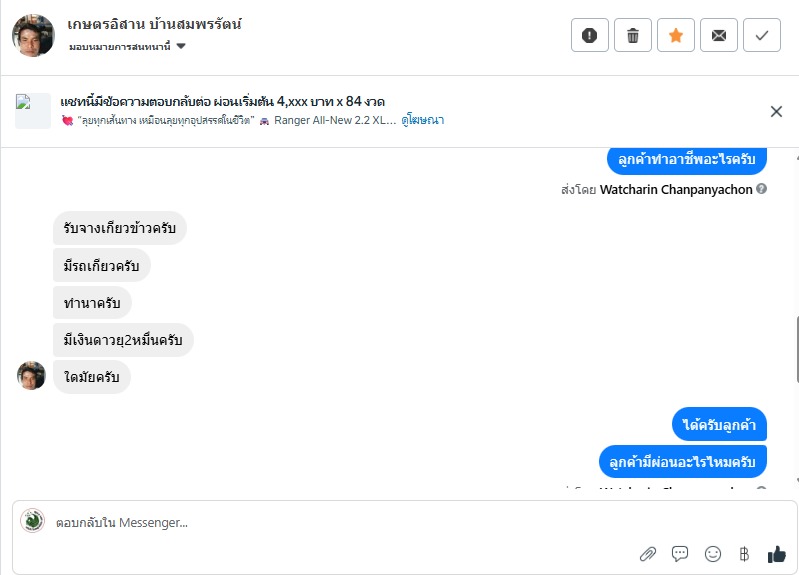Mark conversation done with the checkmark

tap(762, 35)
